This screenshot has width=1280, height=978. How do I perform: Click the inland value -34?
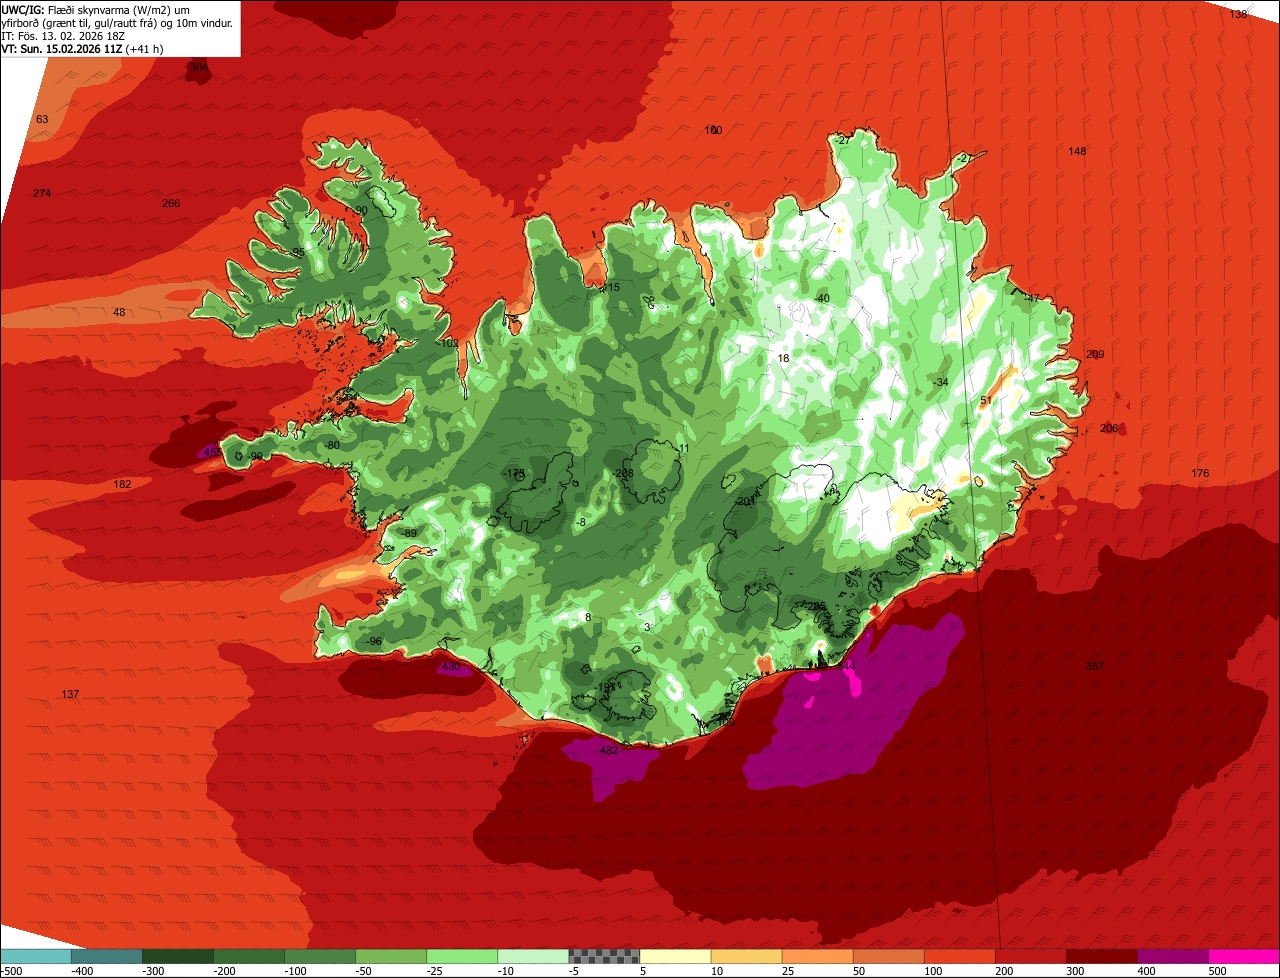[940, 382]
